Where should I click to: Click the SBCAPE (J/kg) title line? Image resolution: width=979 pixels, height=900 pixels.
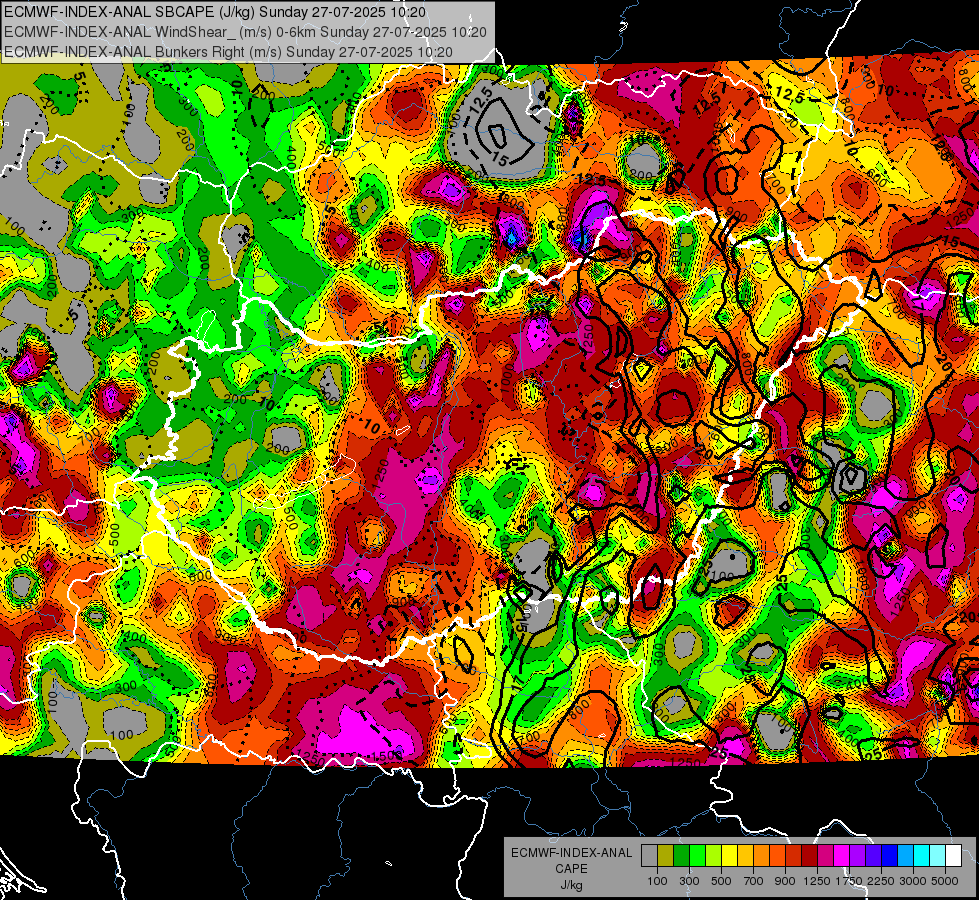coord(215,12)
